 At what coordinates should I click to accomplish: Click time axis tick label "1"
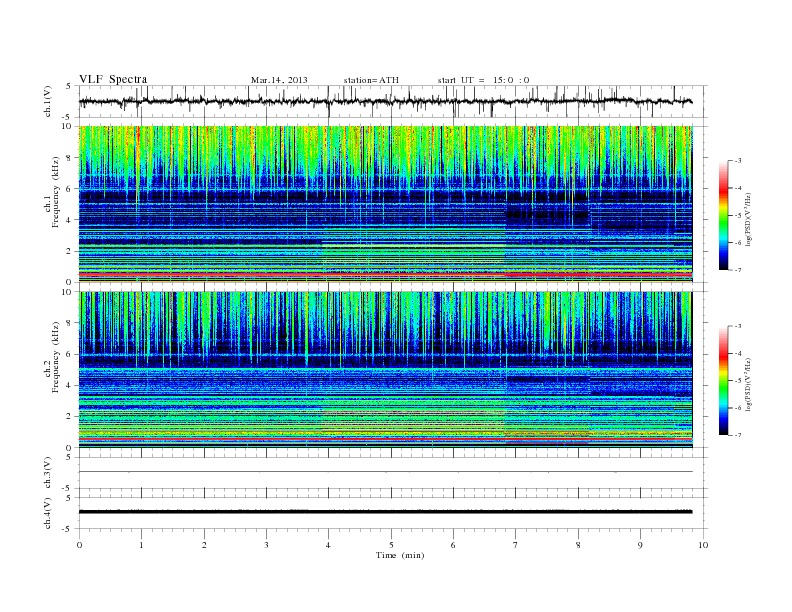pos(141,545)
